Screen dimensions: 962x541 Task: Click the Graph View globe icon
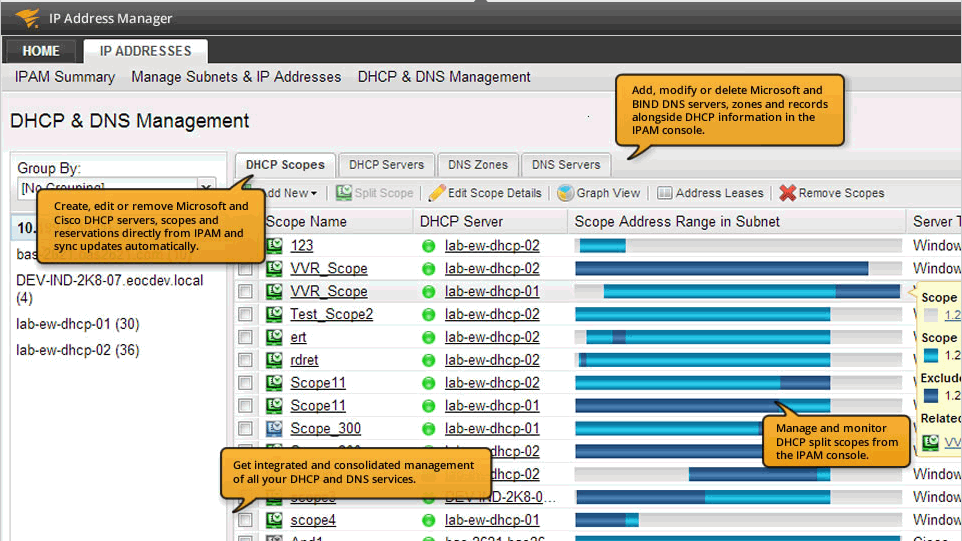point(565,193)
